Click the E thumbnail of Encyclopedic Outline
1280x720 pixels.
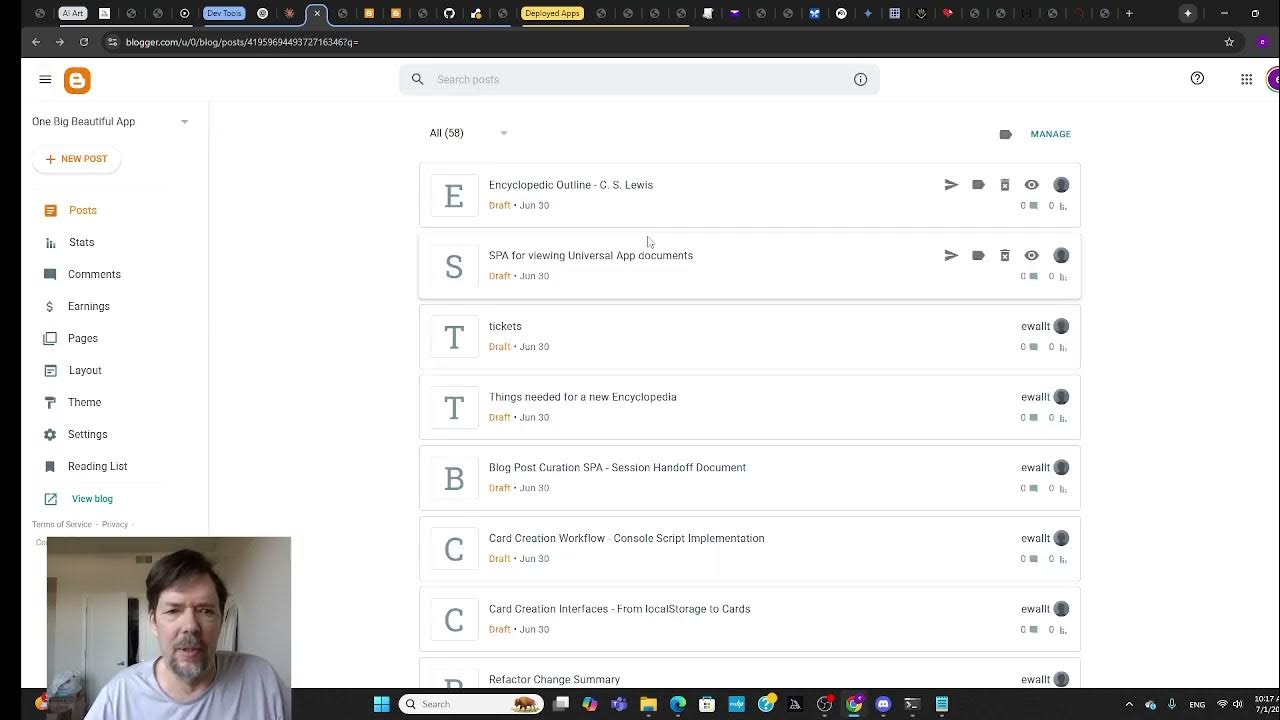(454, 196)
